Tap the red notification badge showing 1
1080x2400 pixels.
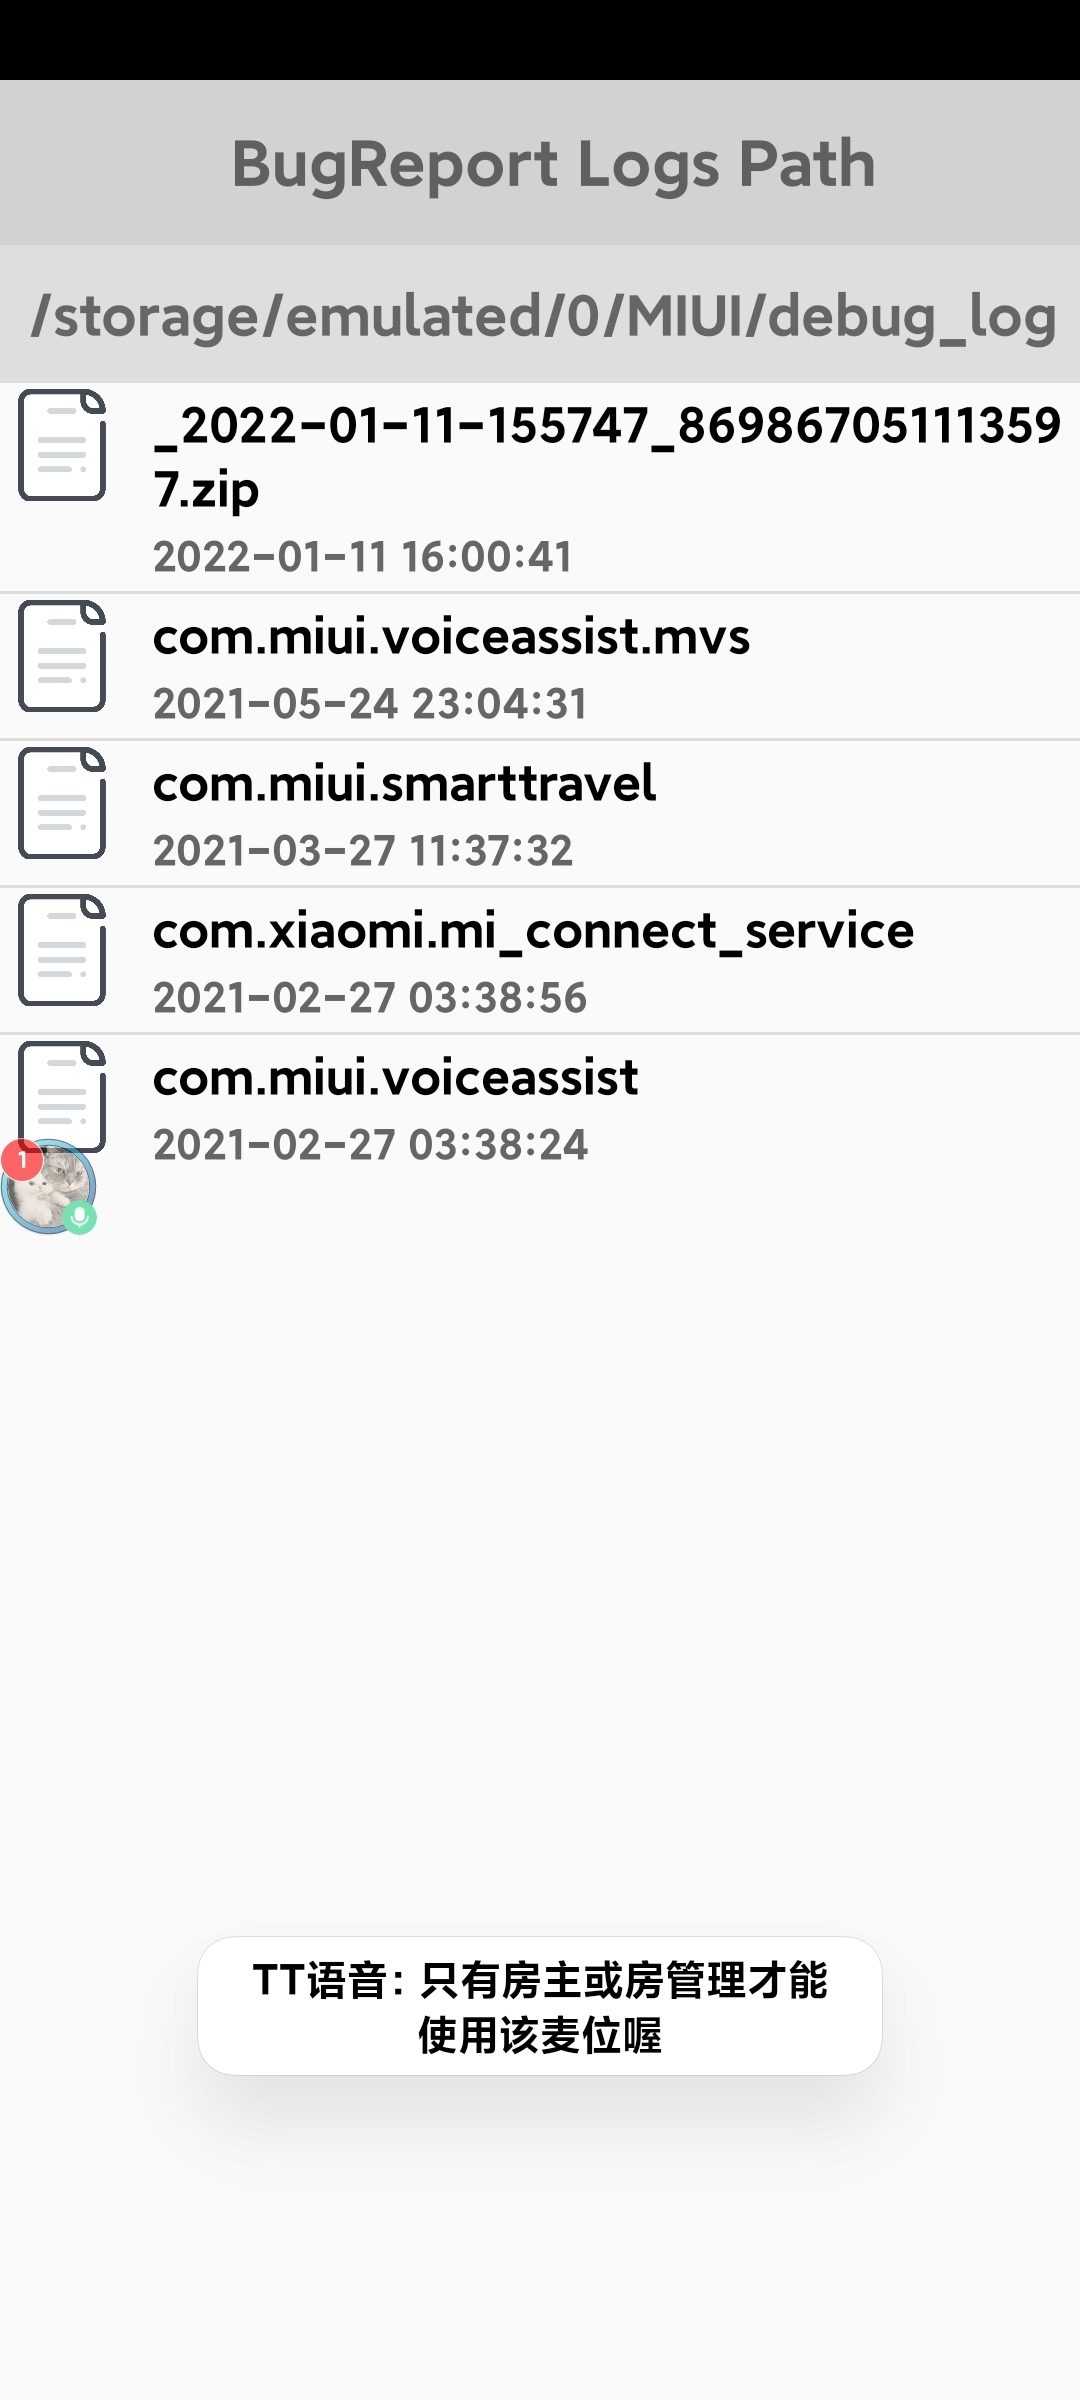click(x=22, y=1160)
